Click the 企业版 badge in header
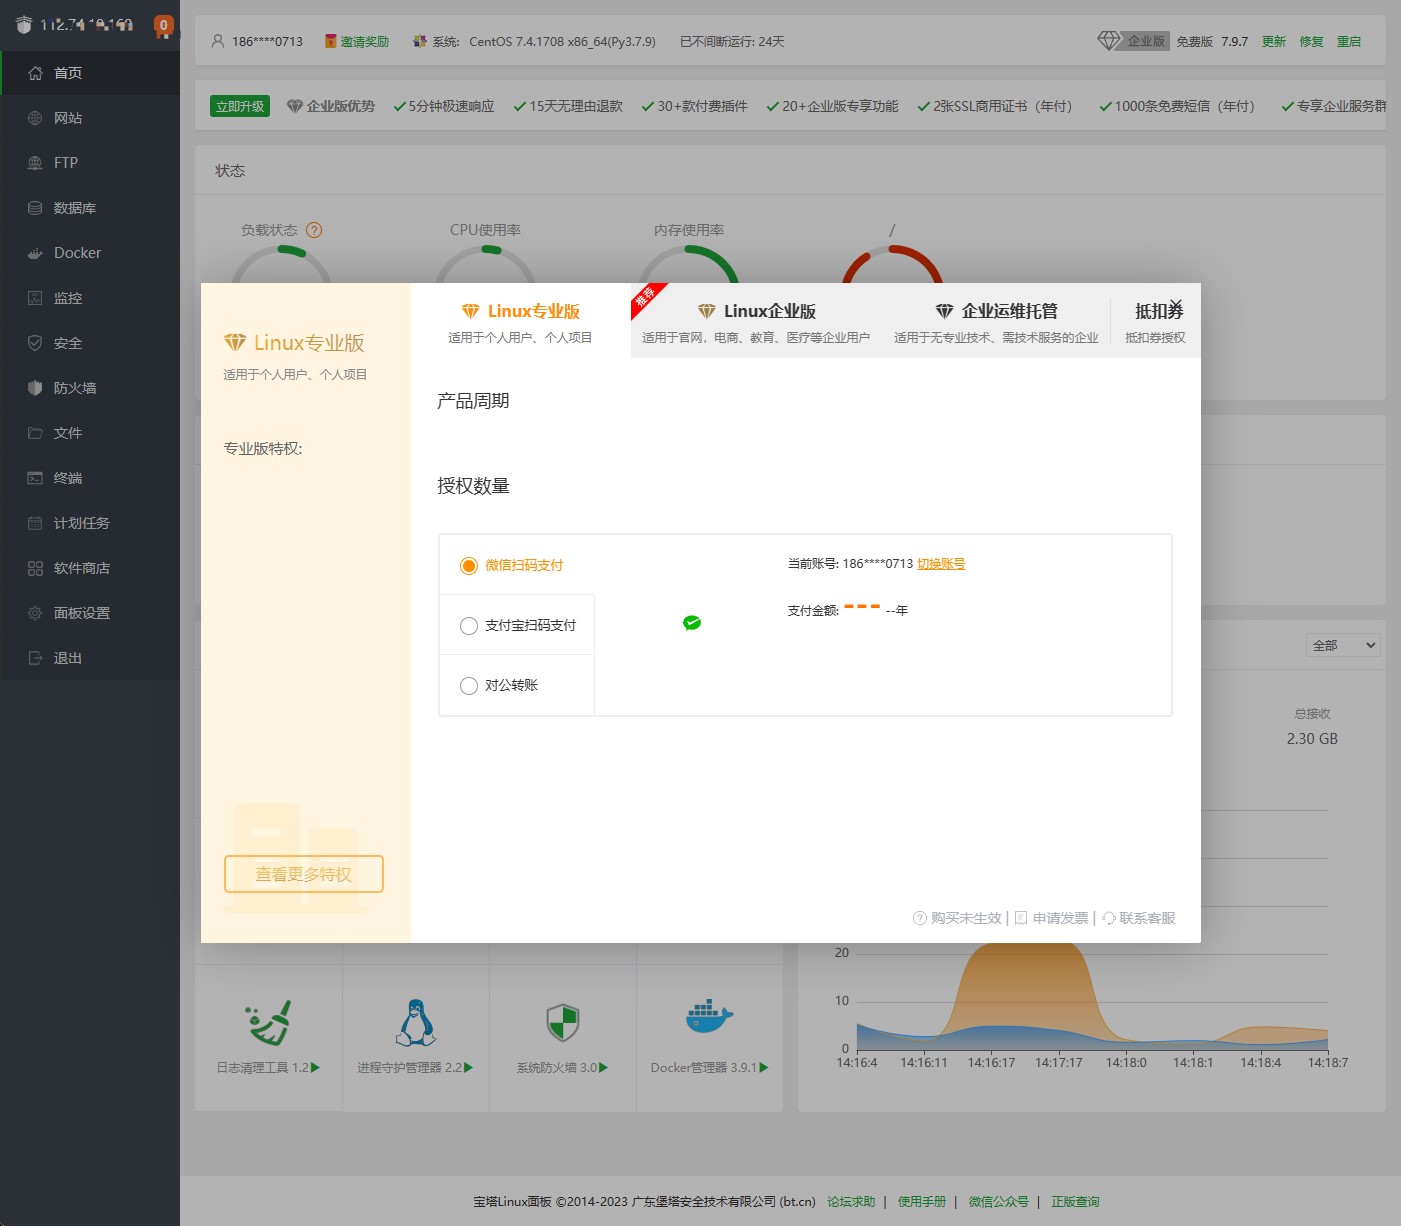 pyautogui.click(x=1146, y=41)
